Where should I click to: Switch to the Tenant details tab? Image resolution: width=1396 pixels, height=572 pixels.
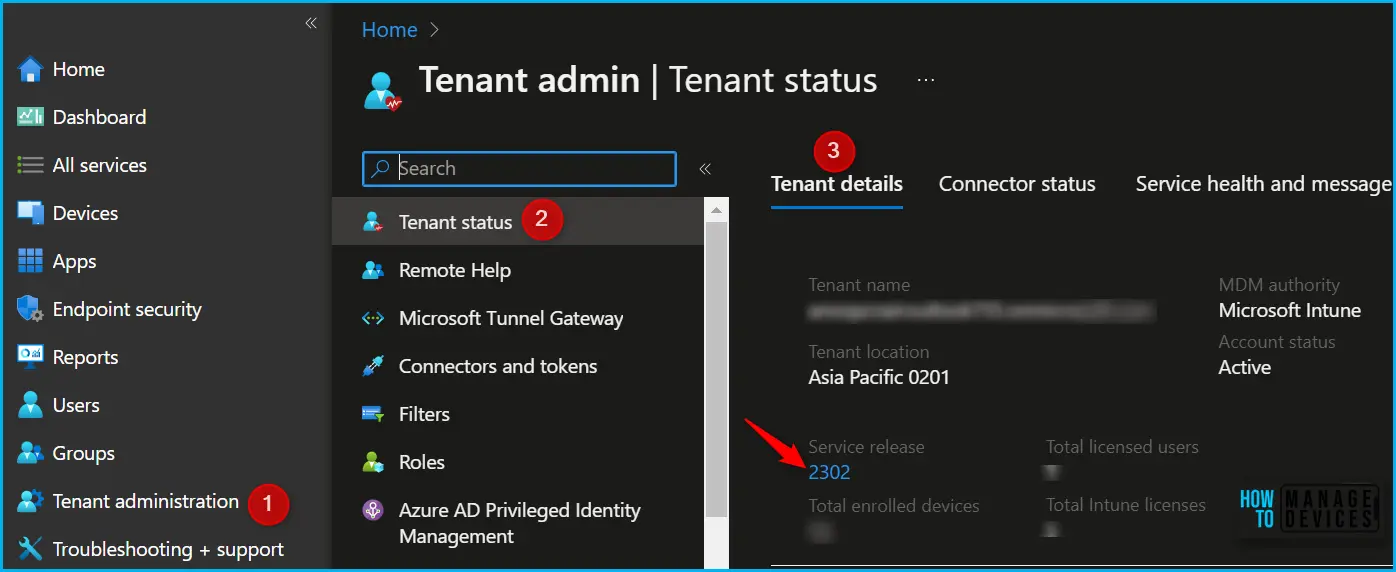click(837, 184)
